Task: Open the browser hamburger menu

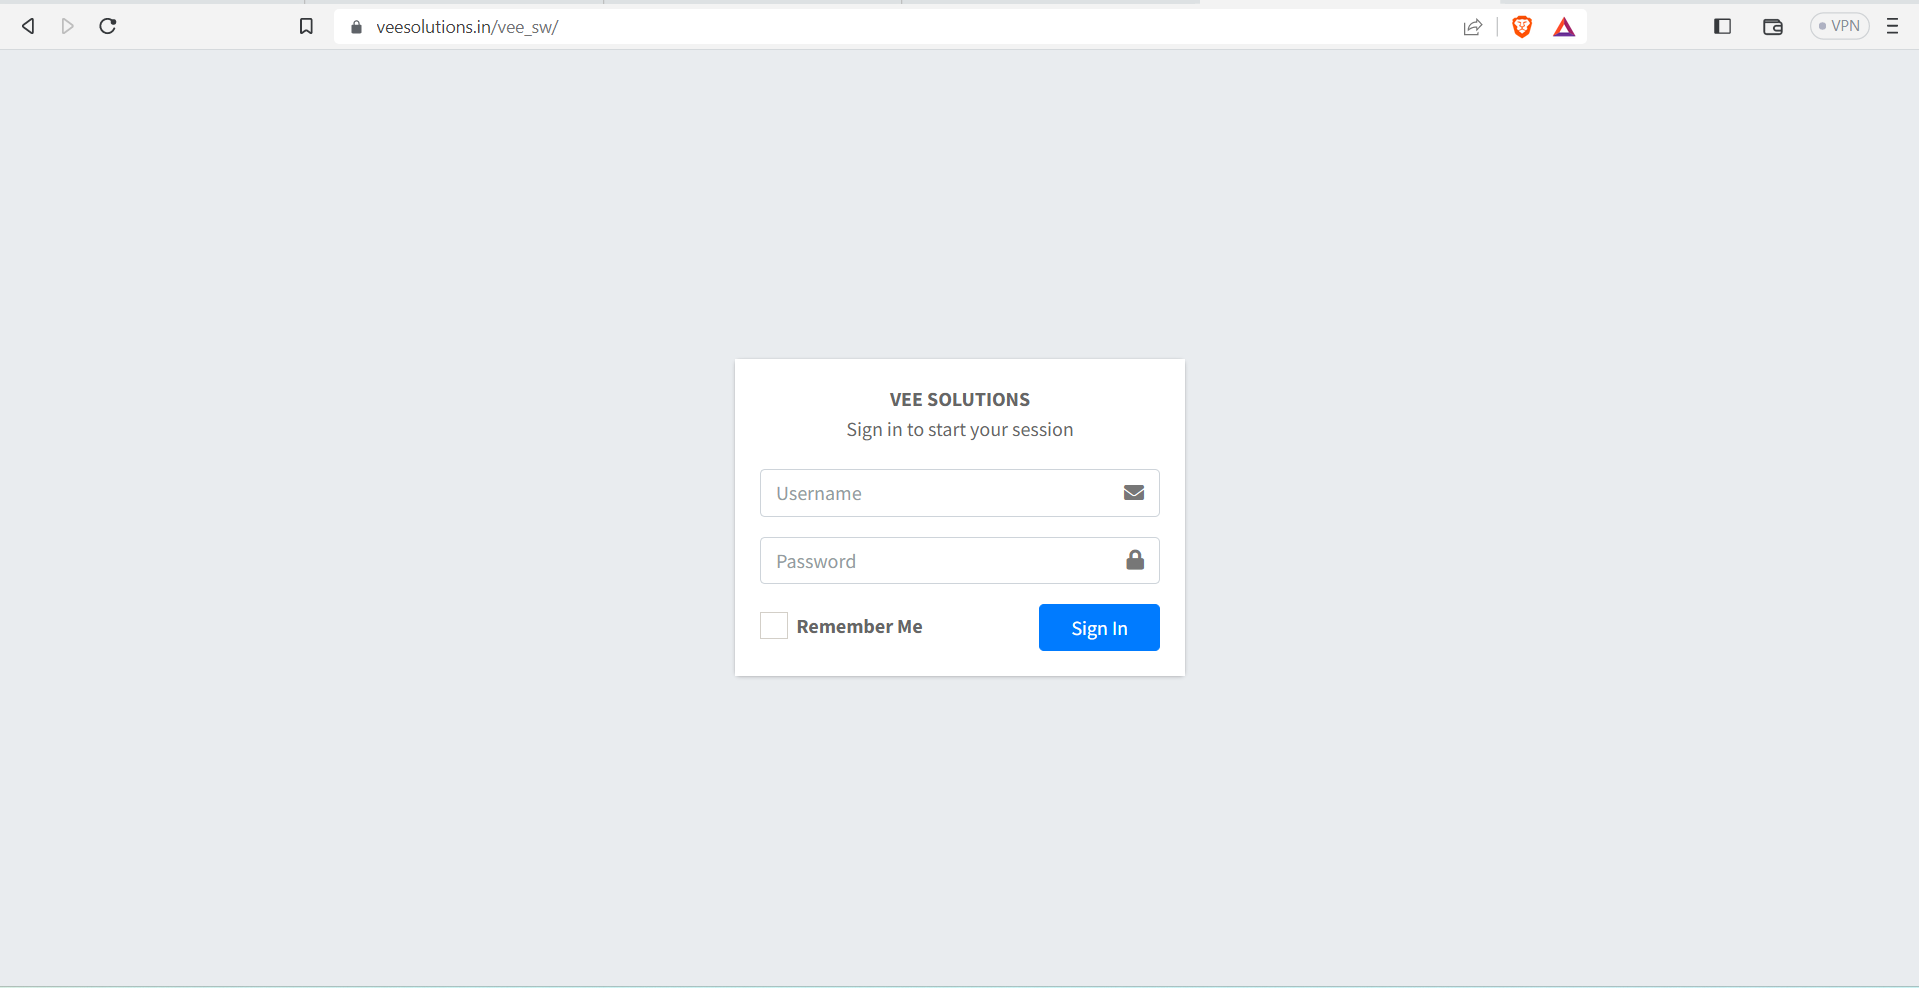Action: [1892, 26]
